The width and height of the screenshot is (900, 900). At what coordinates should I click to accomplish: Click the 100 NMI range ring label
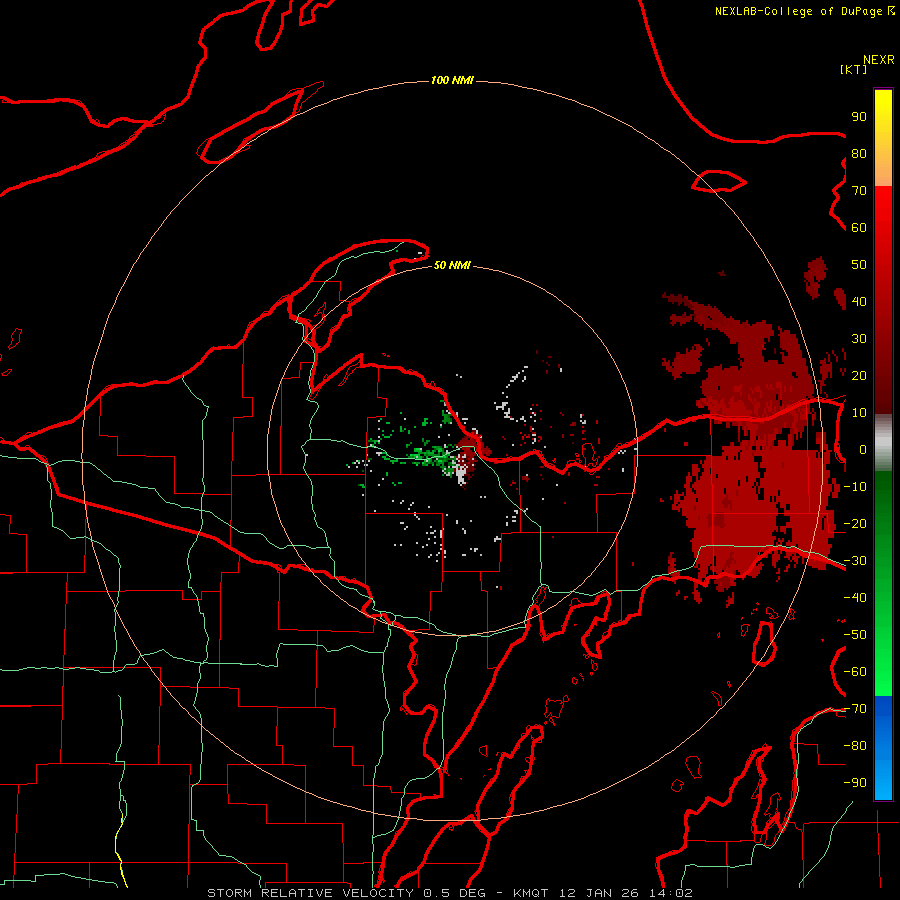452,80
